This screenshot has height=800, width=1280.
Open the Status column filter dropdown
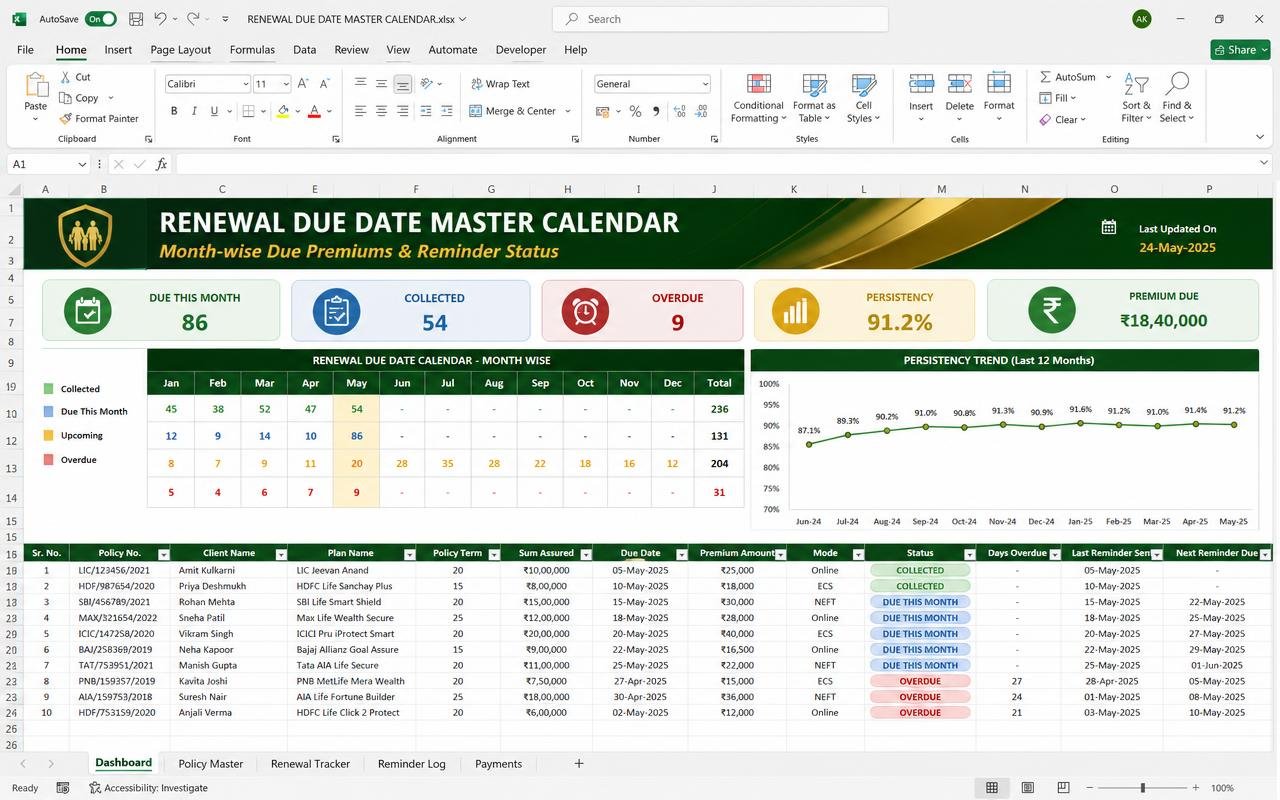pyautogui.click(x=969, y=554)
